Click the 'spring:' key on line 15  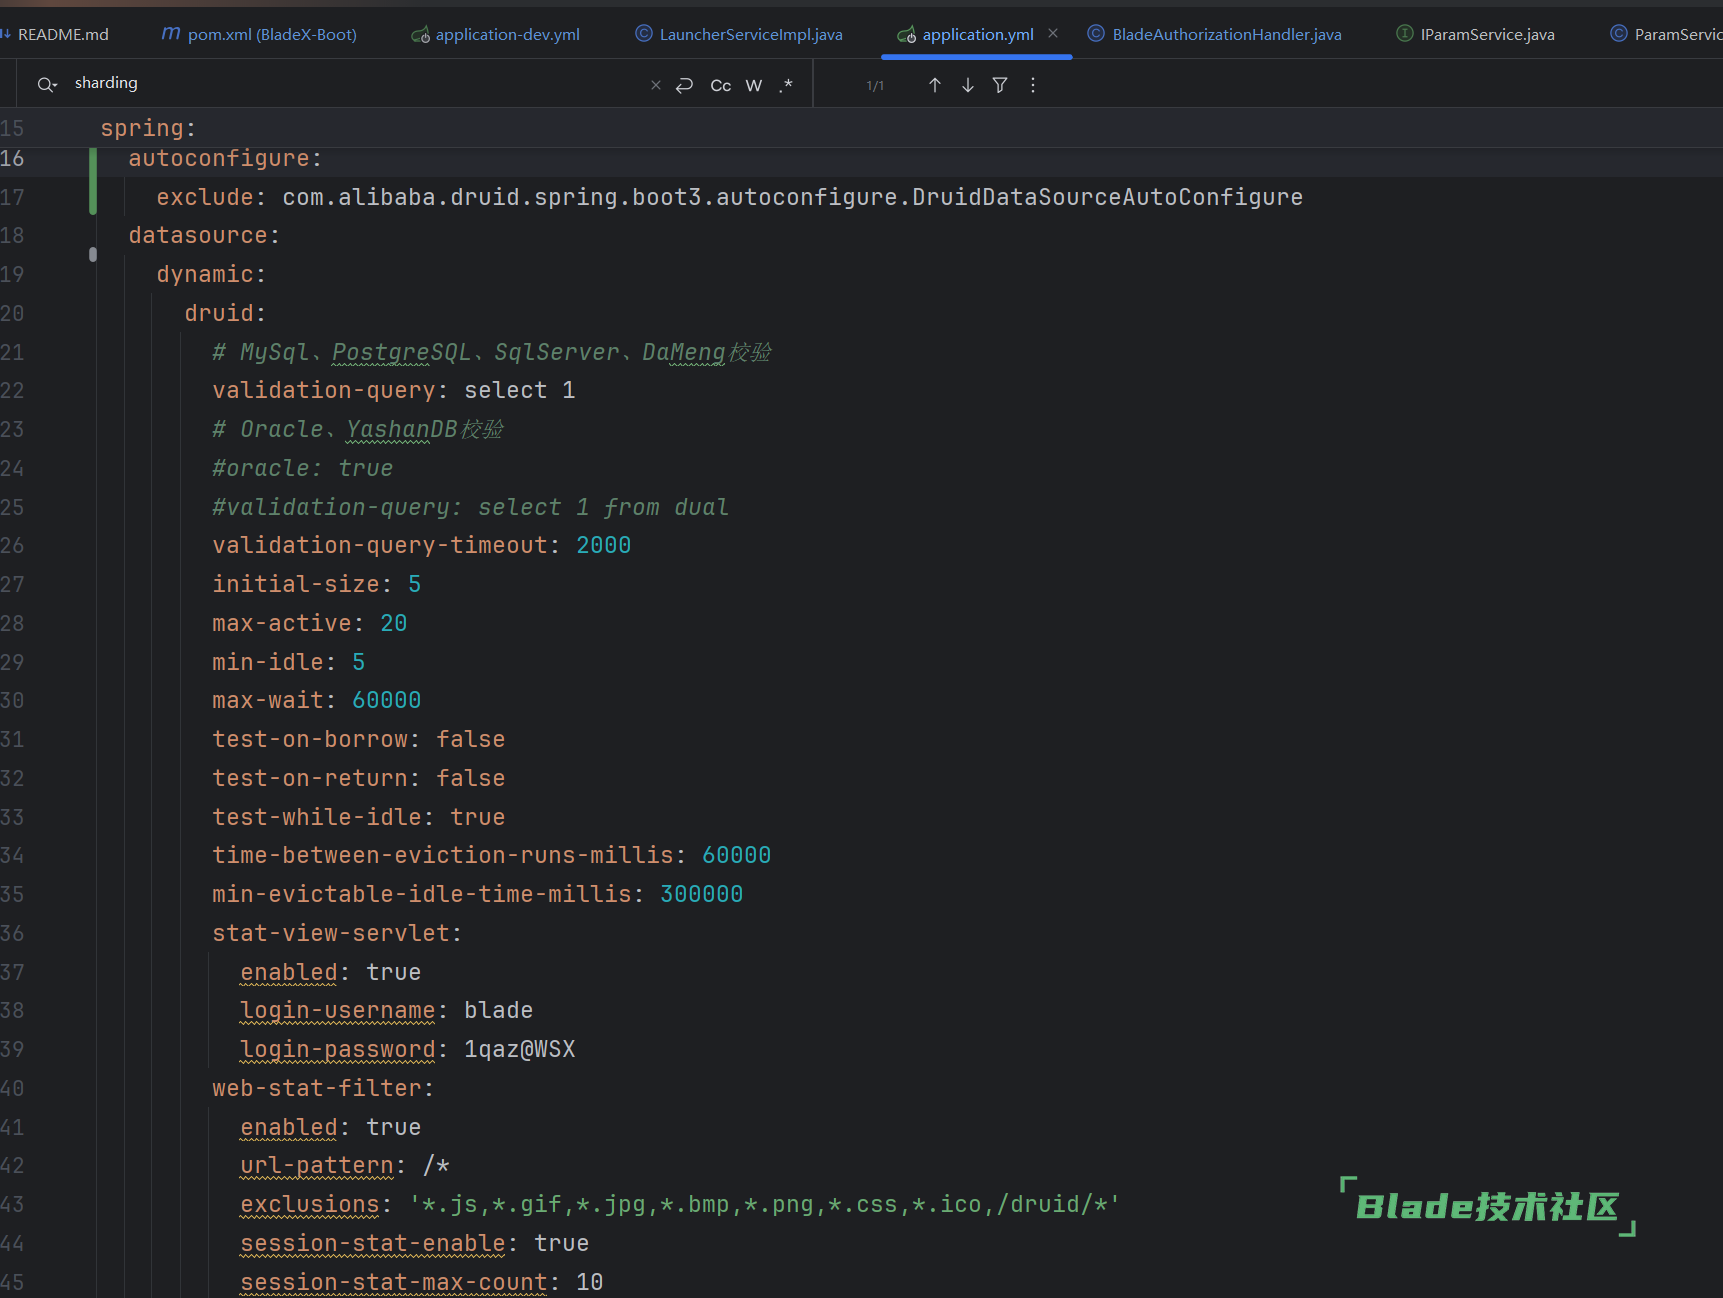click(148, 128)
